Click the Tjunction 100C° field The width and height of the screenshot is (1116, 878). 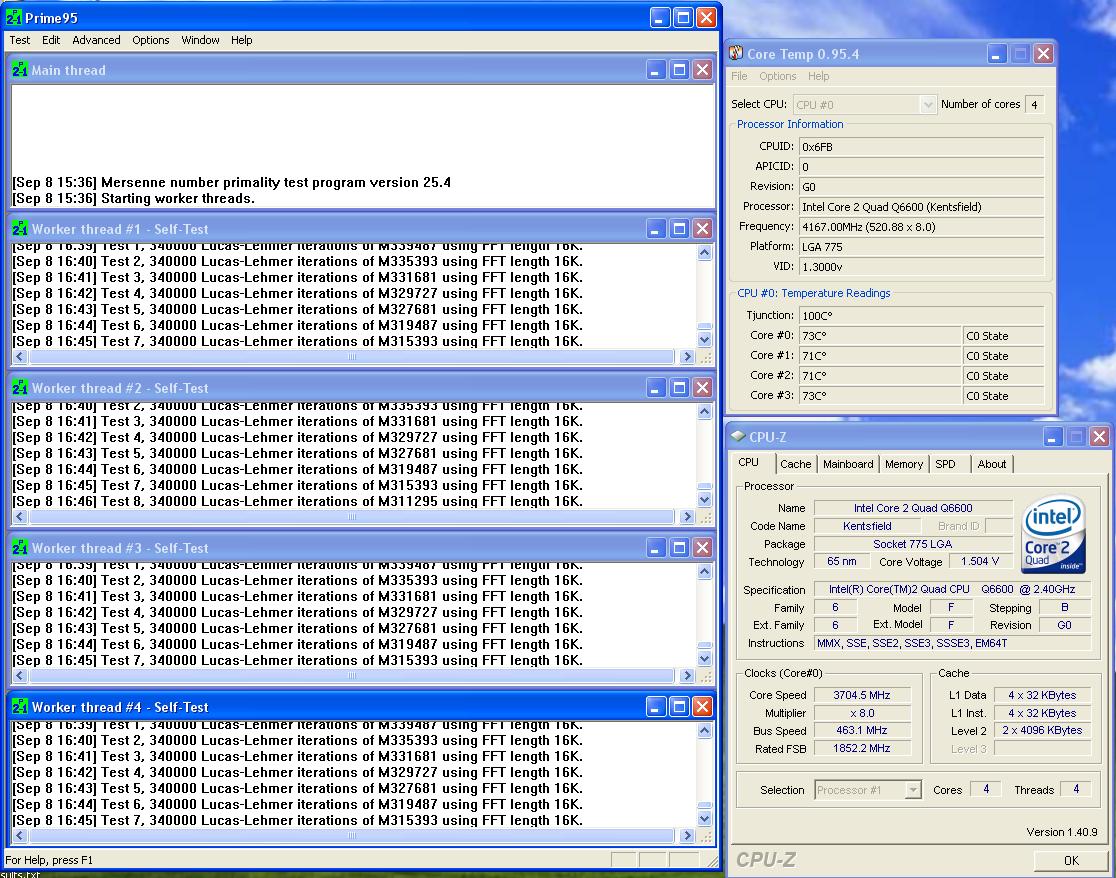click(922, 316)
